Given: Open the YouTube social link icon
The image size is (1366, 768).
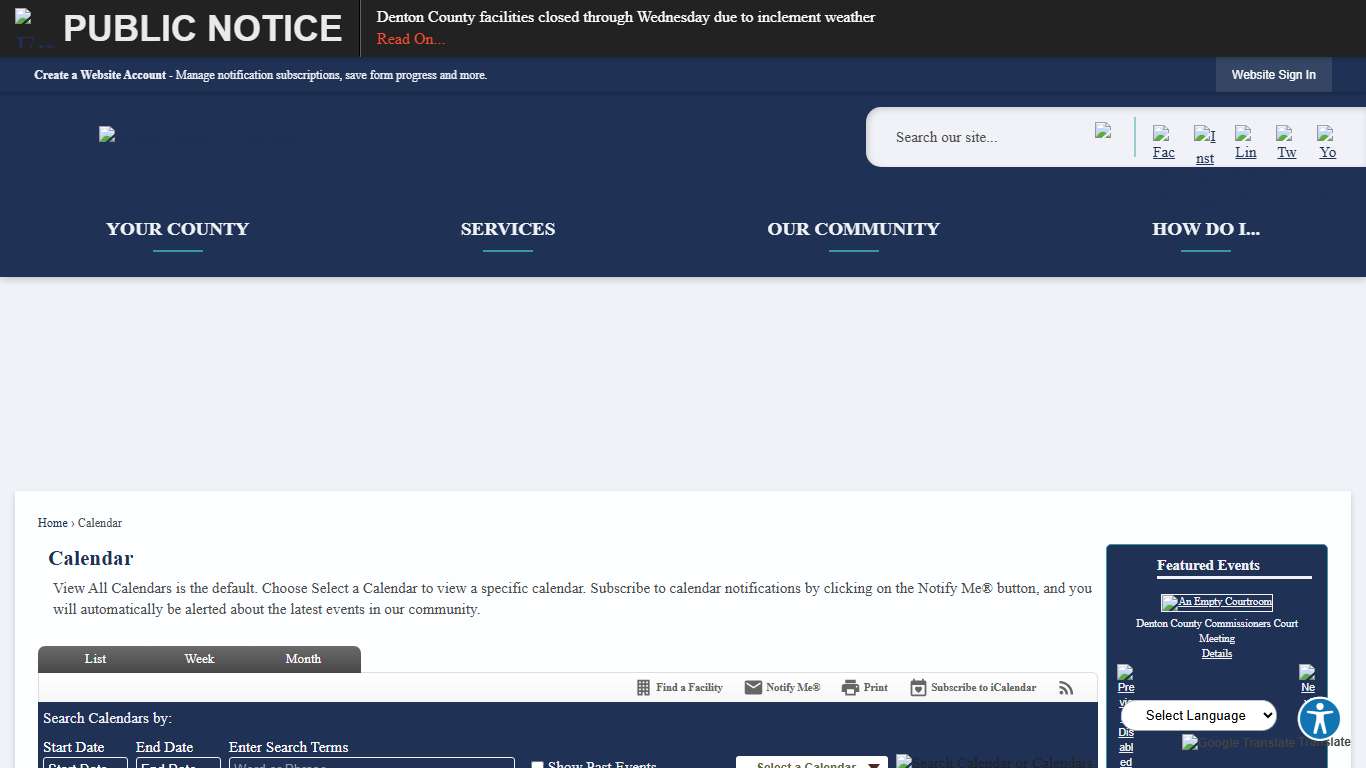Looking at the screenshot, I should click(x=1327, y=142).
